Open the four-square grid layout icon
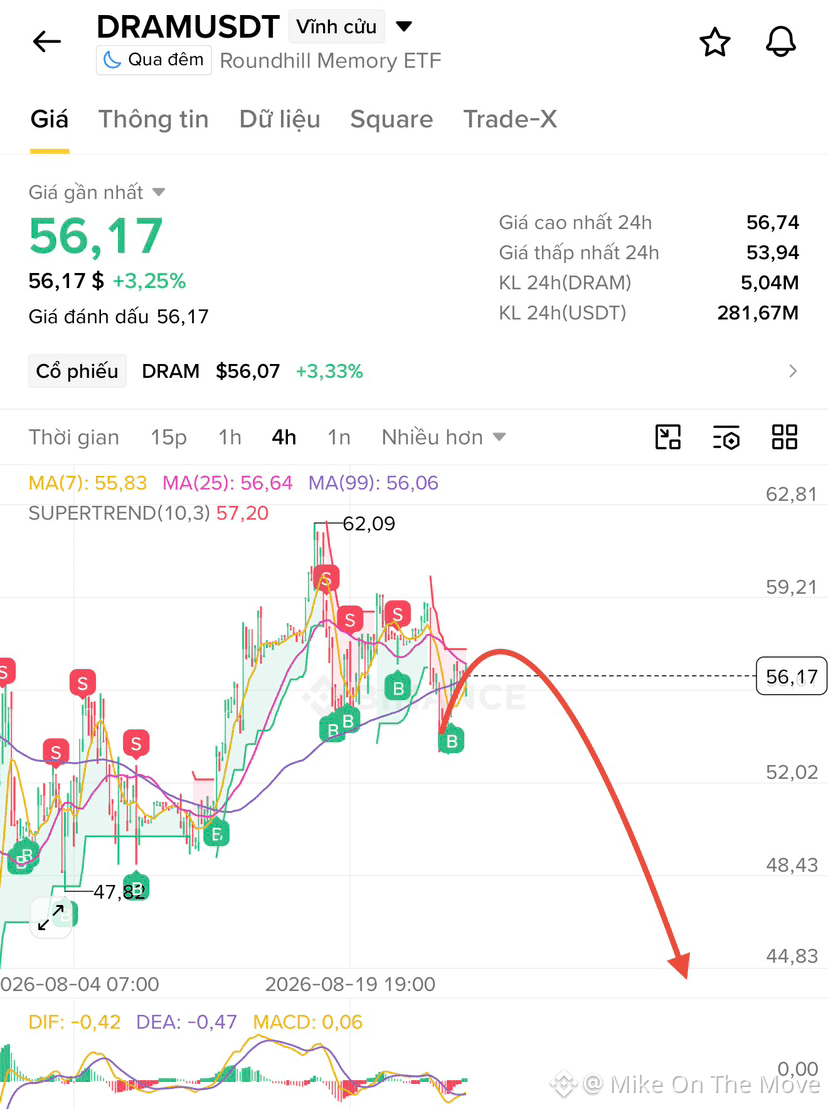The image size is (828, 1109). (x=785, y=437)
